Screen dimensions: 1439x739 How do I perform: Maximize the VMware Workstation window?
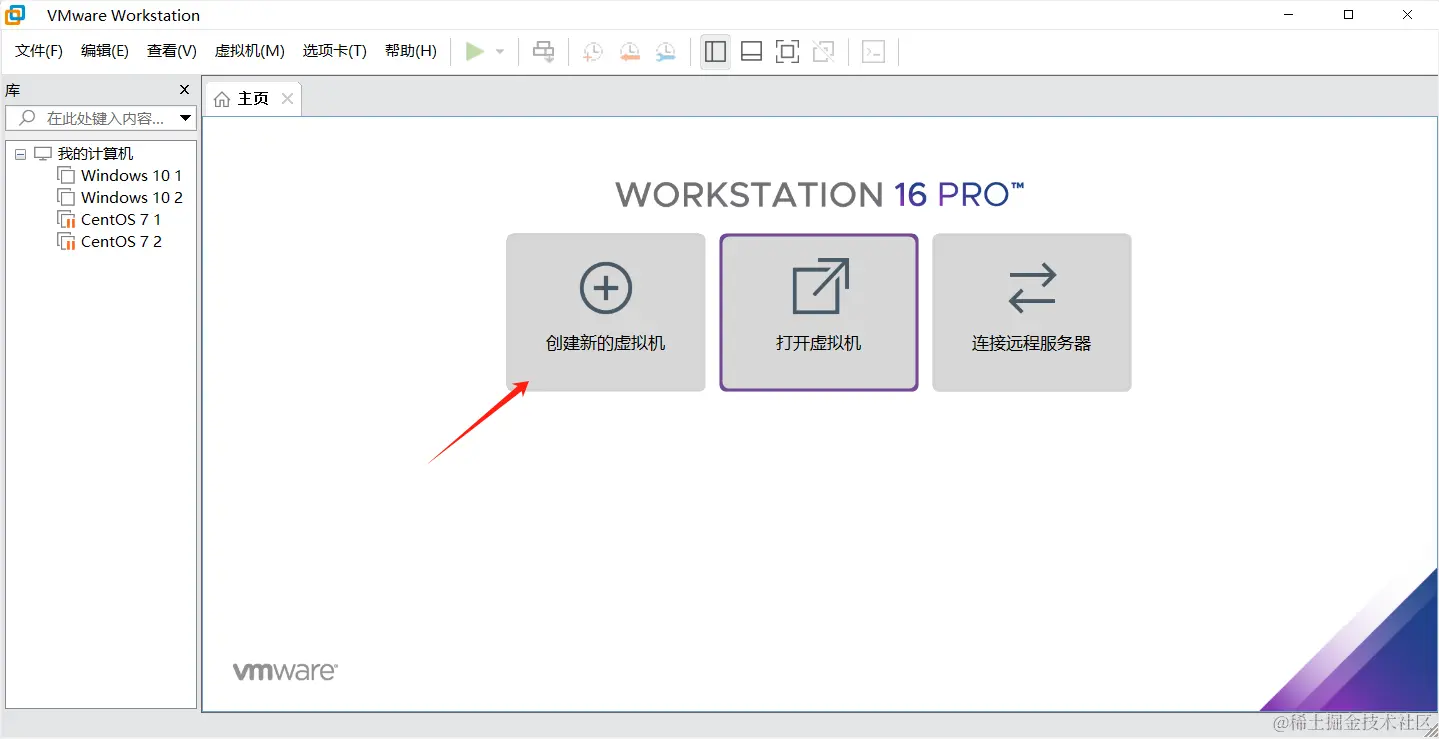click(1348, 15)
